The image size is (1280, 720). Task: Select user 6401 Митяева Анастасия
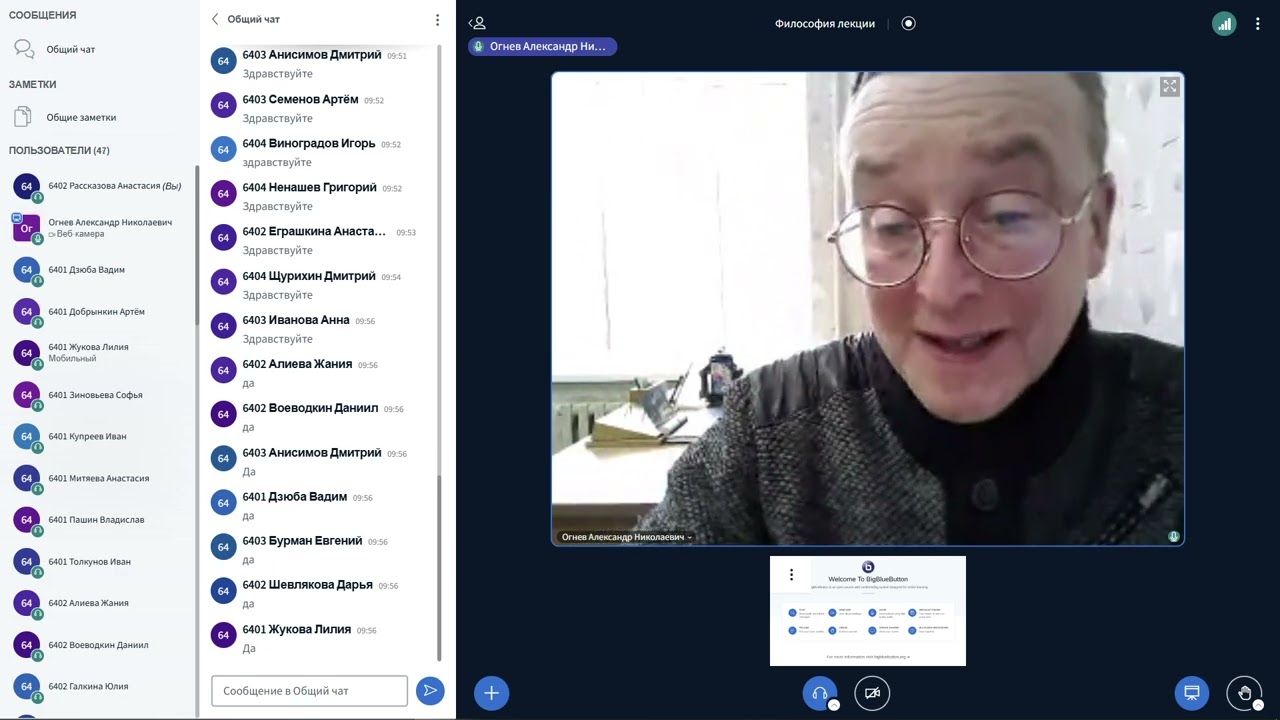pos(100,479)
